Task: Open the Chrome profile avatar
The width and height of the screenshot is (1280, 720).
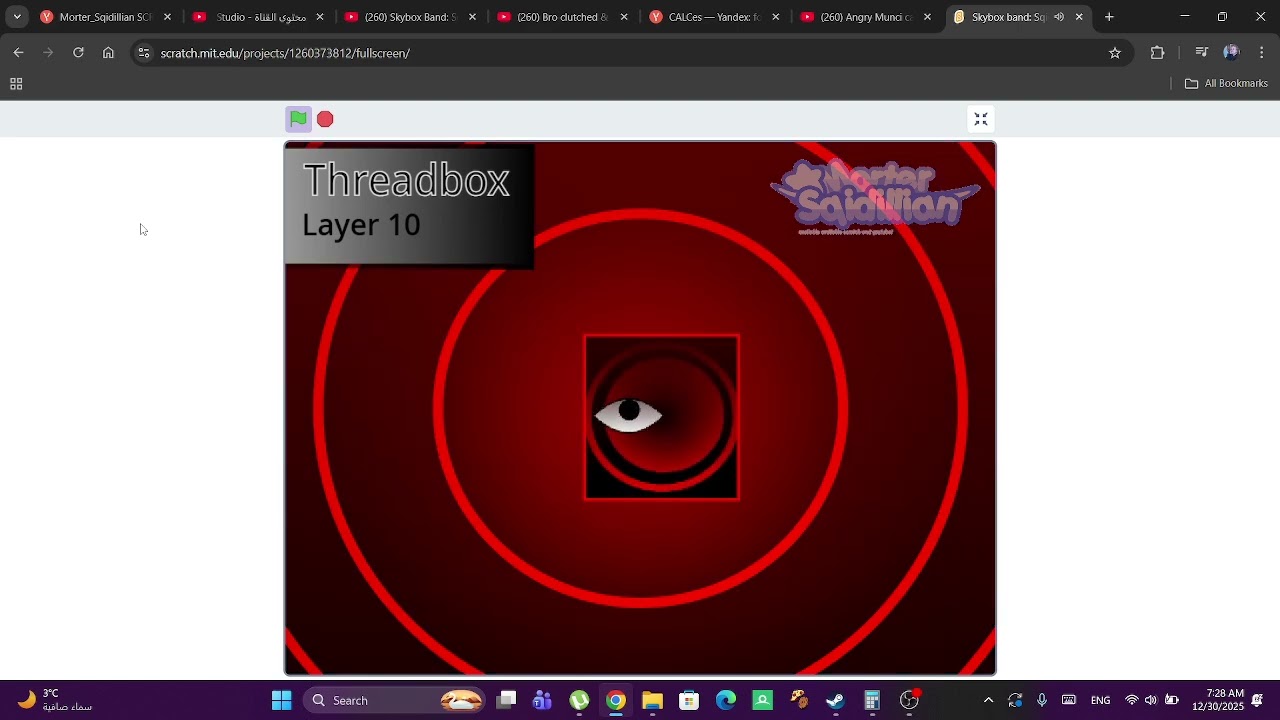Action: click(1231, 53)
